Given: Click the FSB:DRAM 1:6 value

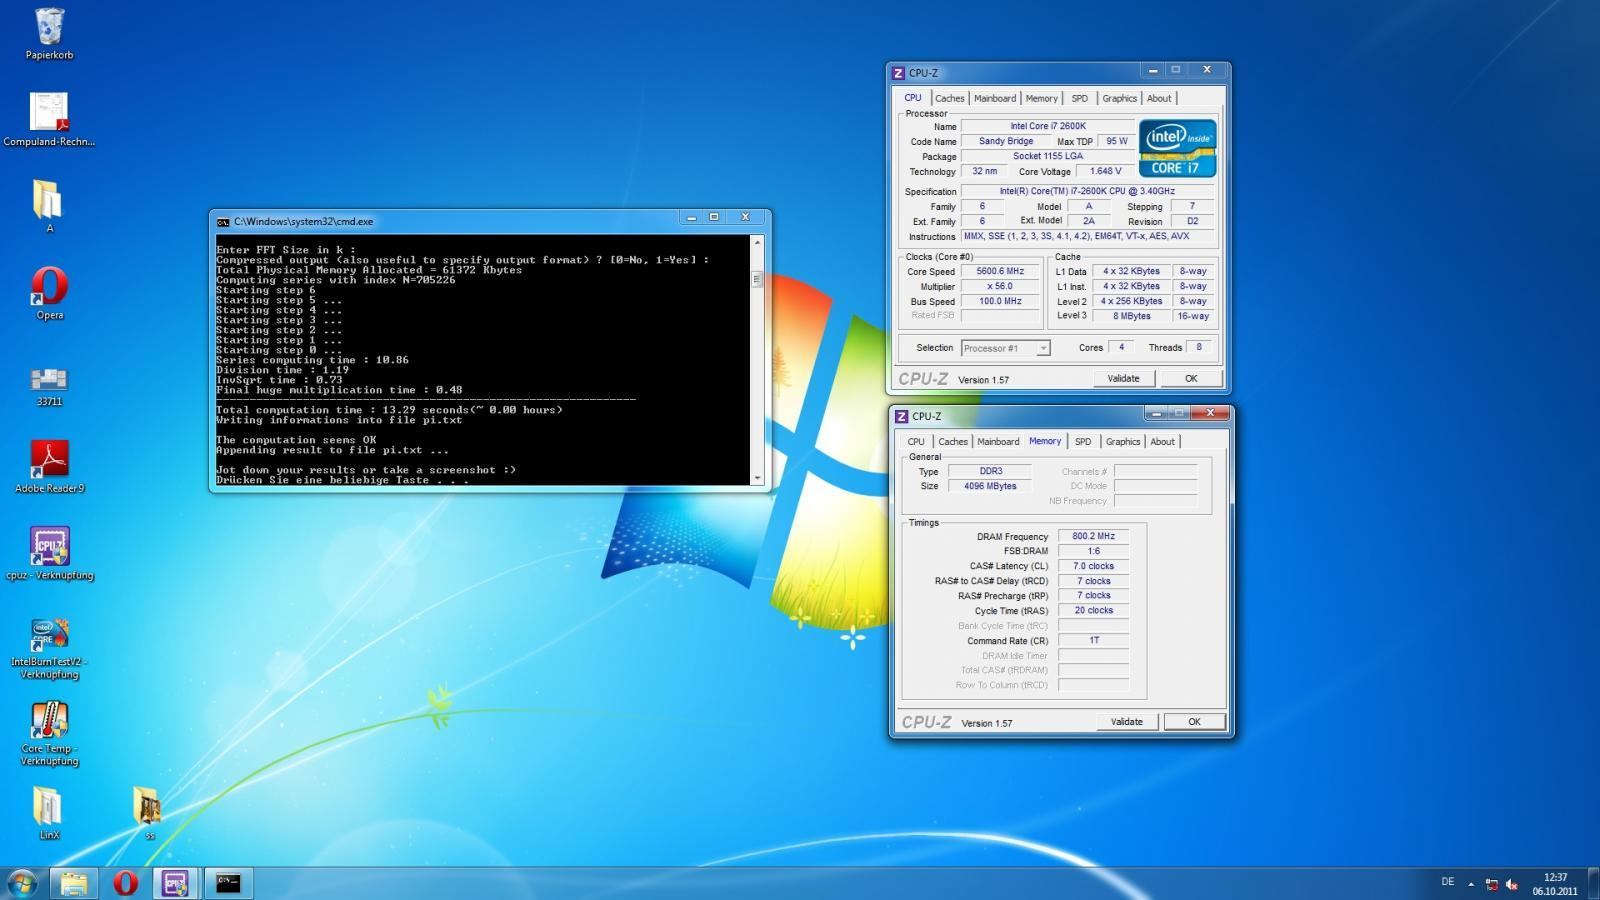Looking at the screenshot, I should pyautogui.click(x=1093, y=551).
